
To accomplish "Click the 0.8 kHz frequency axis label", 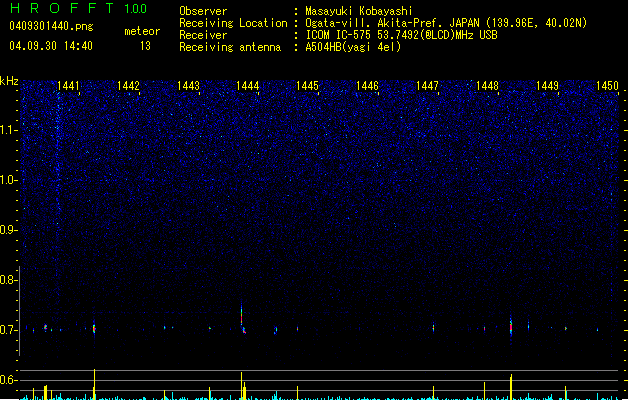I will tap(8, 280).
